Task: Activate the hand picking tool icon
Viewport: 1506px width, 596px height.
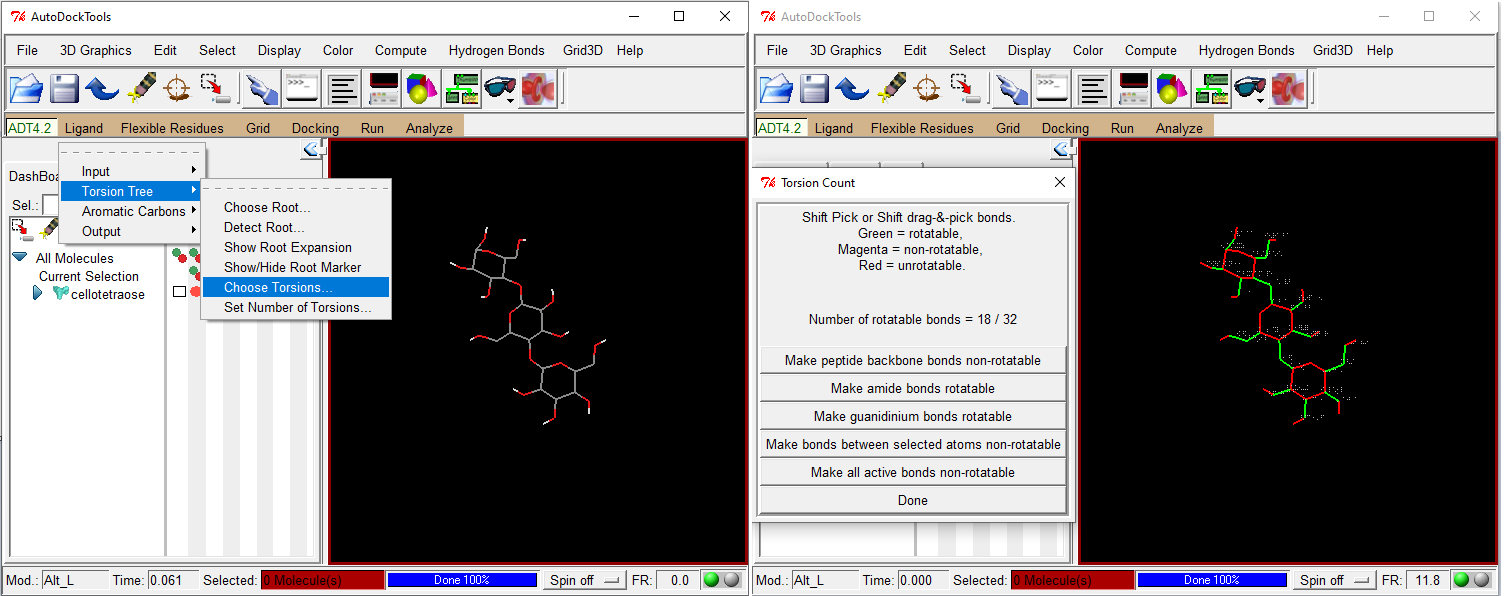Action: (262, 88)
